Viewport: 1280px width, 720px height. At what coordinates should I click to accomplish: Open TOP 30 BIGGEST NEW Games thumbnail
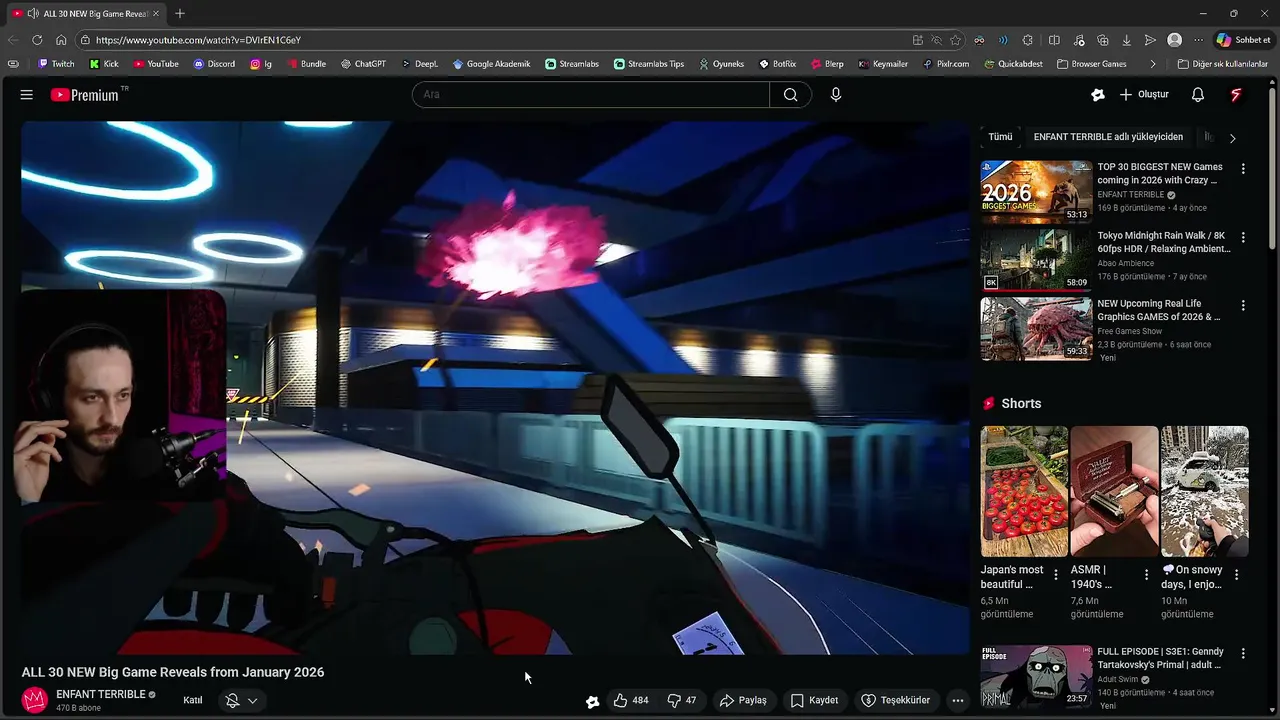[1036, 192]
